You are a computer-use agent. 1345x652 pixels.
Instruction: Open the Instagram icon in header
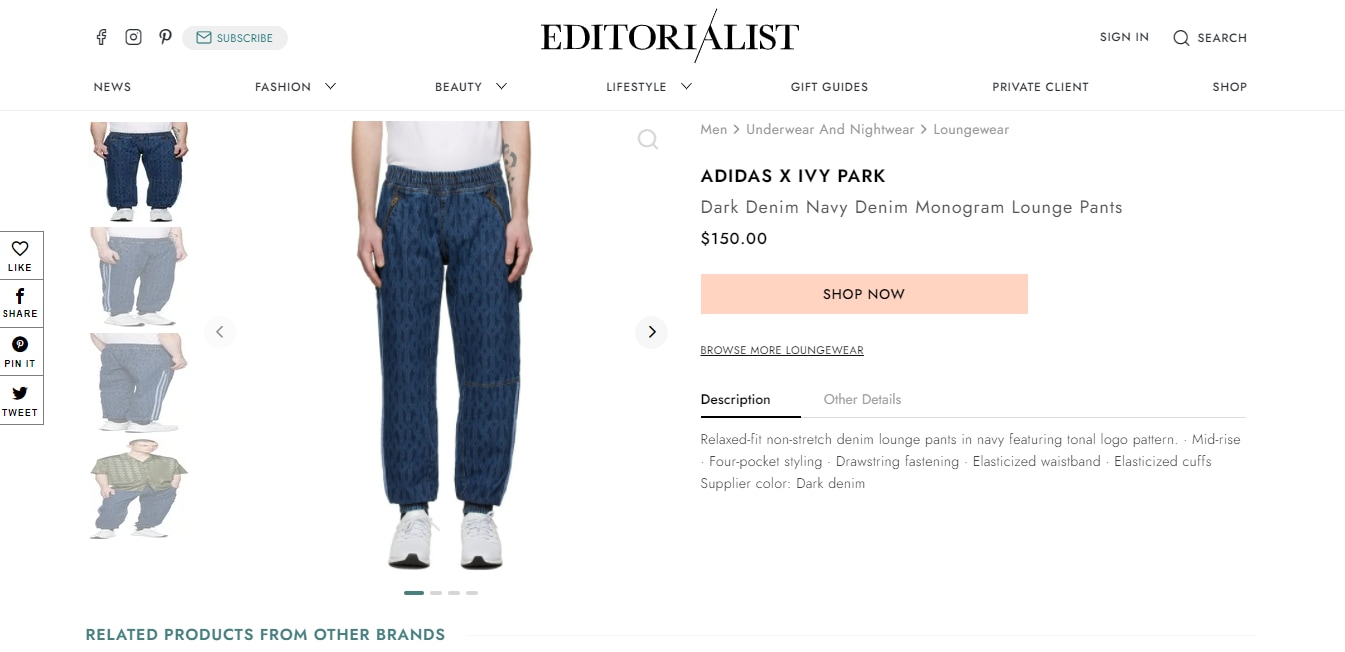click(x=133, y=37)
